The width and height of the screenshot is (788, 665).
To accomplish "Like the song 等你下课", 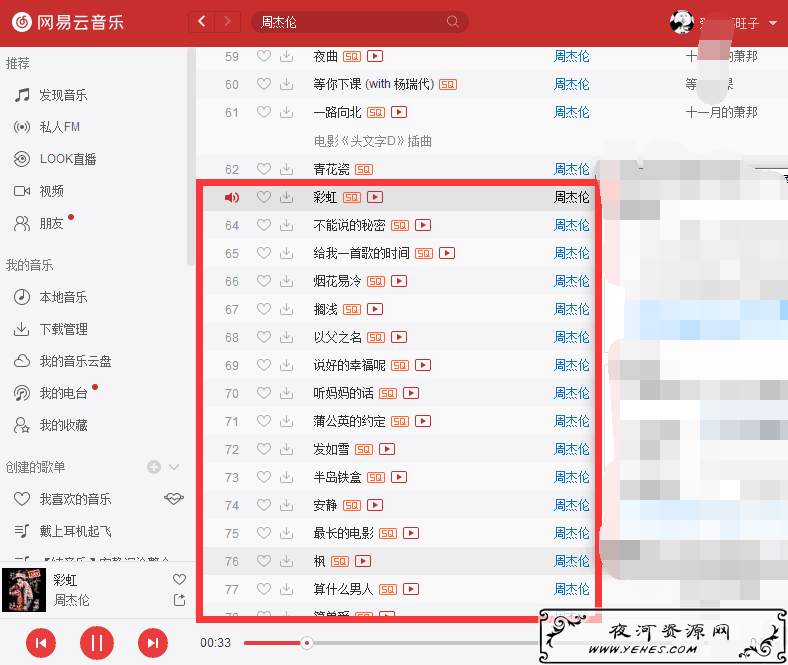I will [264, 84].
